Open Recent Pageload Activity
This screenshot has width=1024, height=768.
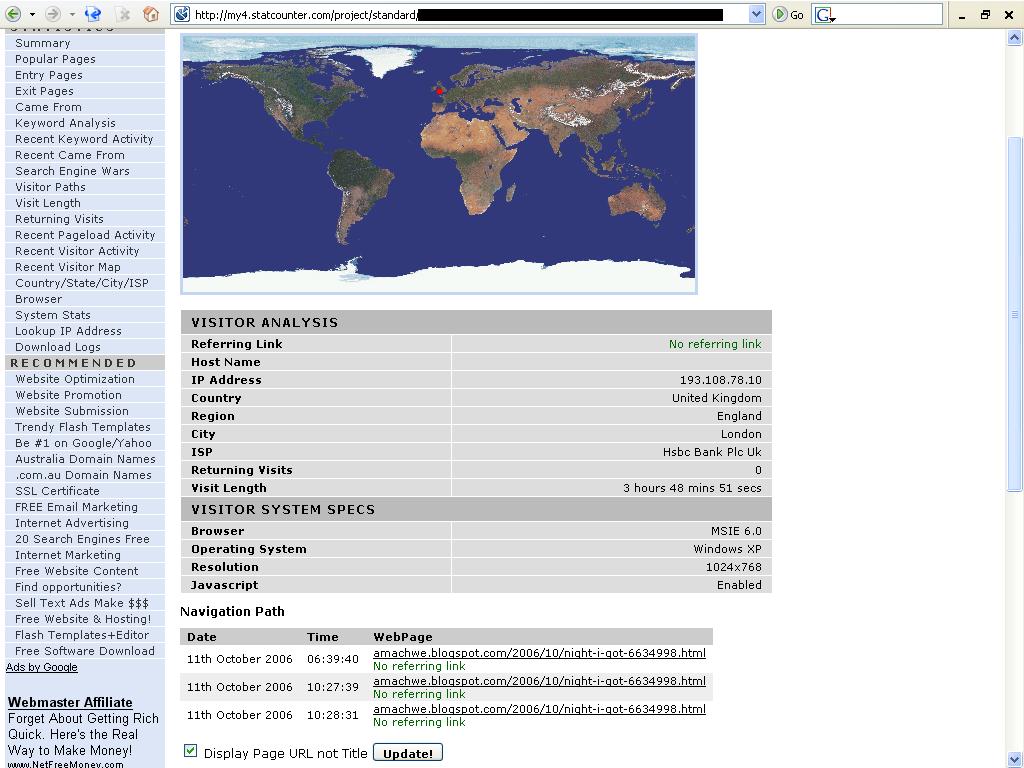pos(86,235)
